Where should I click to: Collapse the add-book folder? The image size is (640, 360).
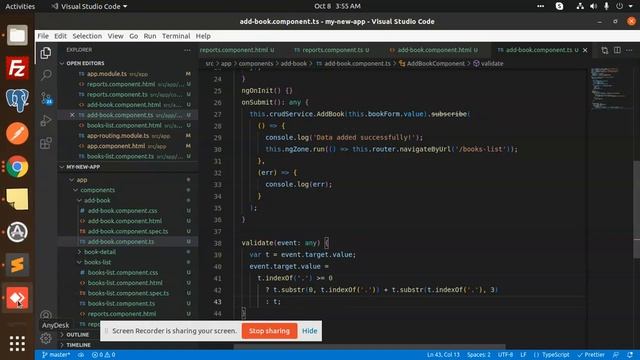(x=97, y=200)
